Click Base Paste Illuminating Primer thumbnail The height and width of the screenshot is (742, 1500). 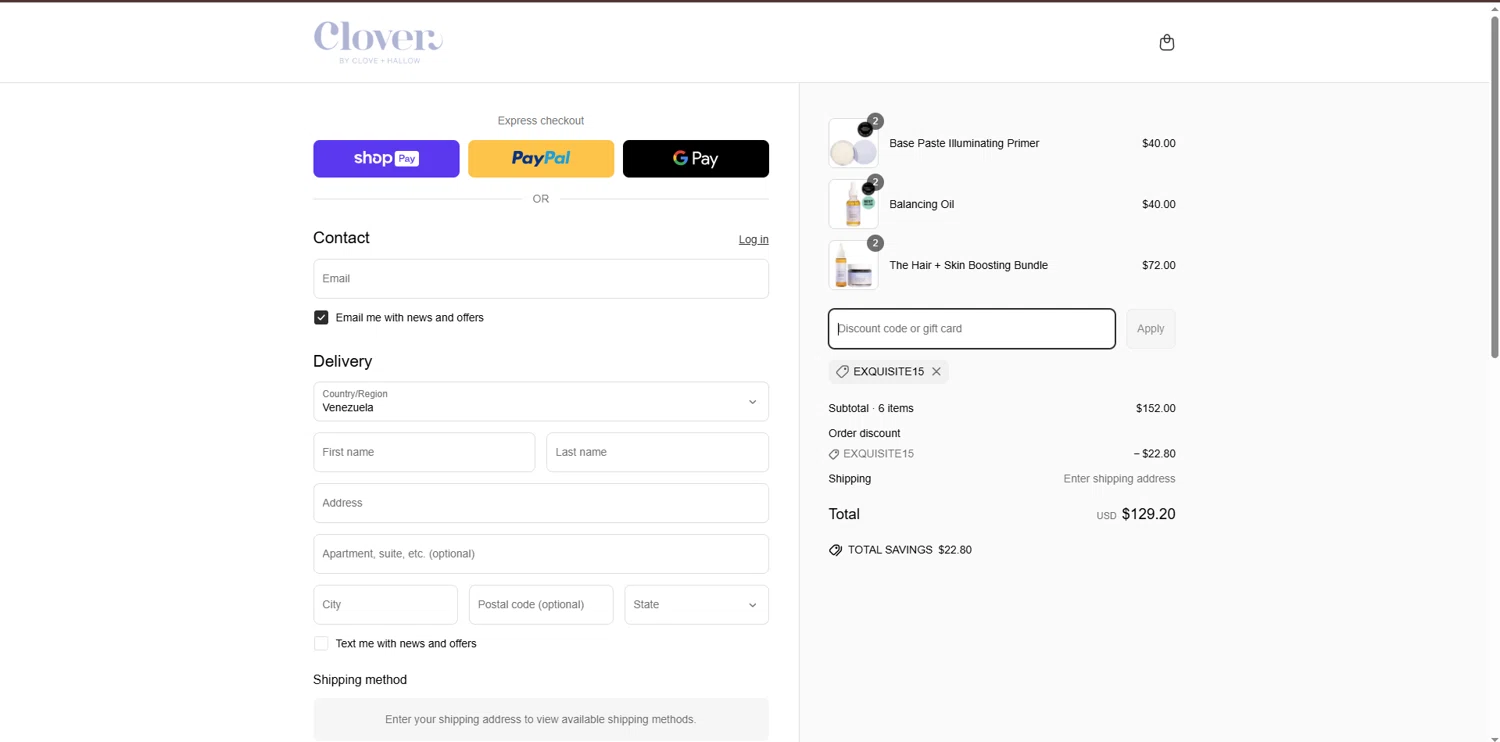(x=853, y=143)
